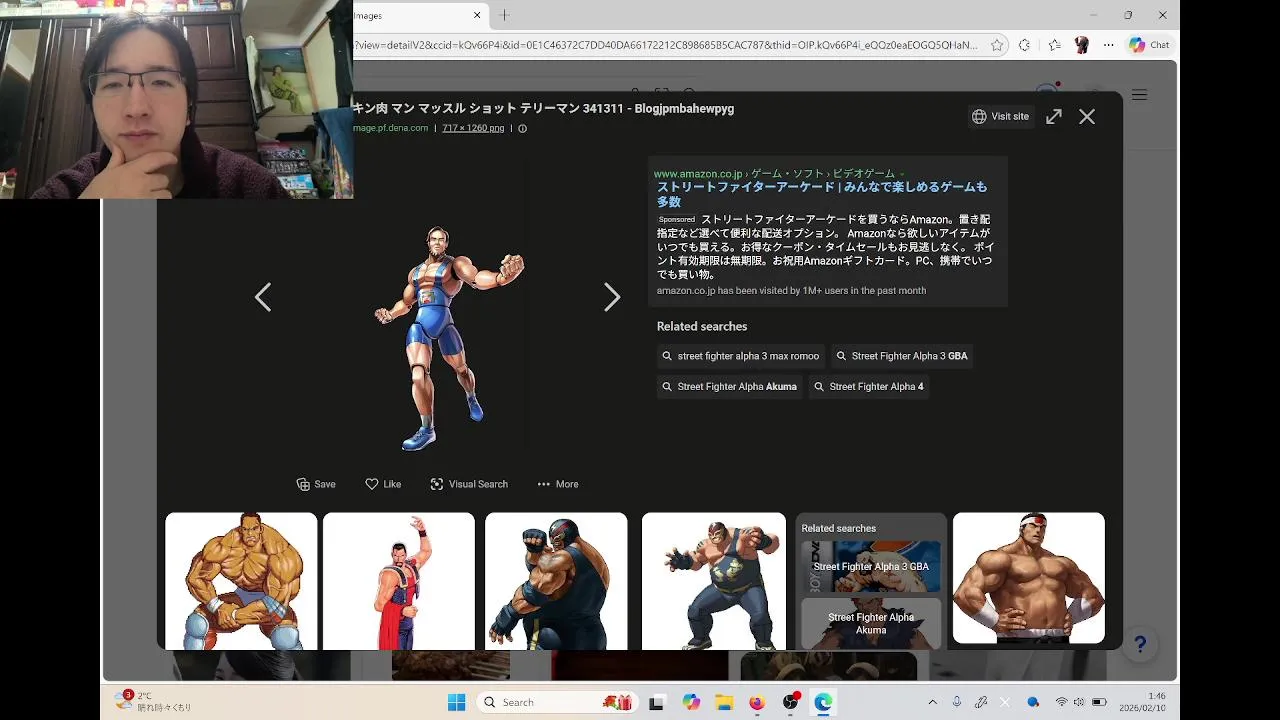The width and height of the screenshot is (1280, 720).
Task: Open Copilot Chat in the toolbar
Action: (1149, 45)
